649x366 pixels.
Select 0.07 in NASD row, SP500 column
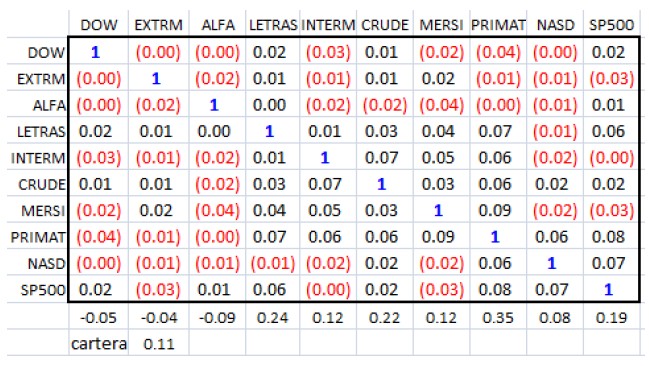coord(611,263)
